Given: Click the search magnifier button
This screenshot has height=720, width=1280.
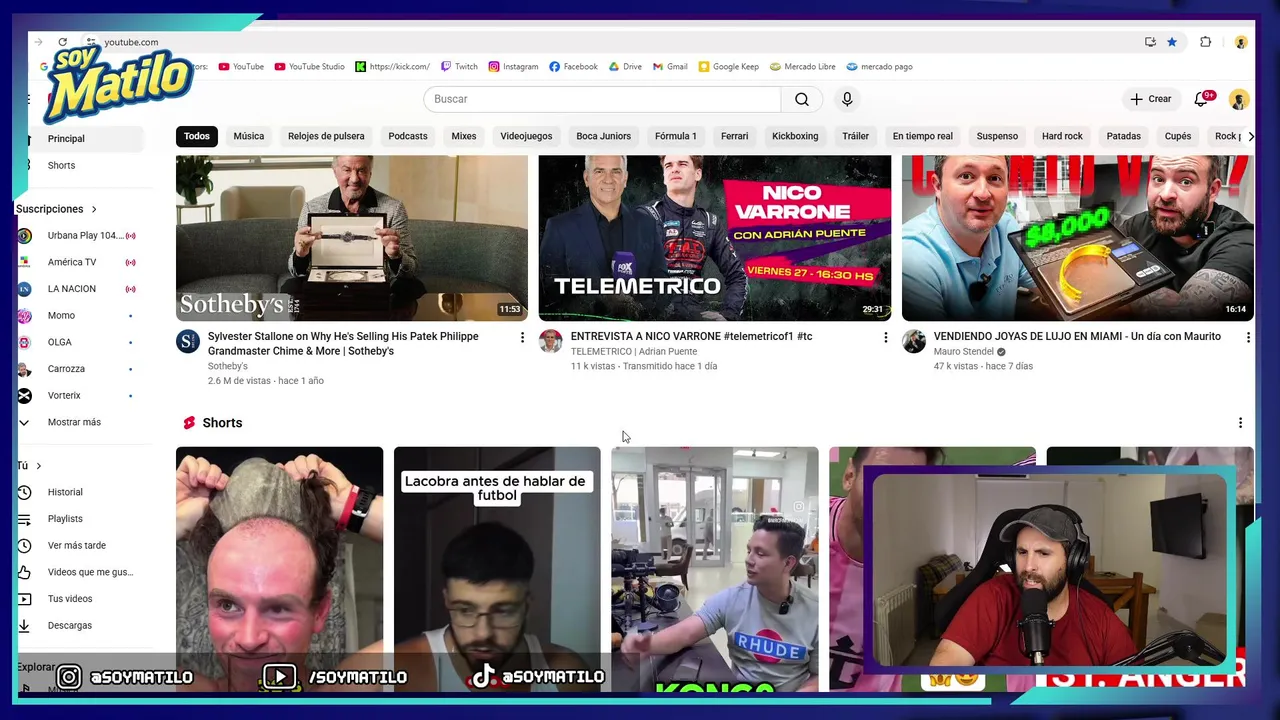Looking at the screenshot, I should [x=802, y=99].
